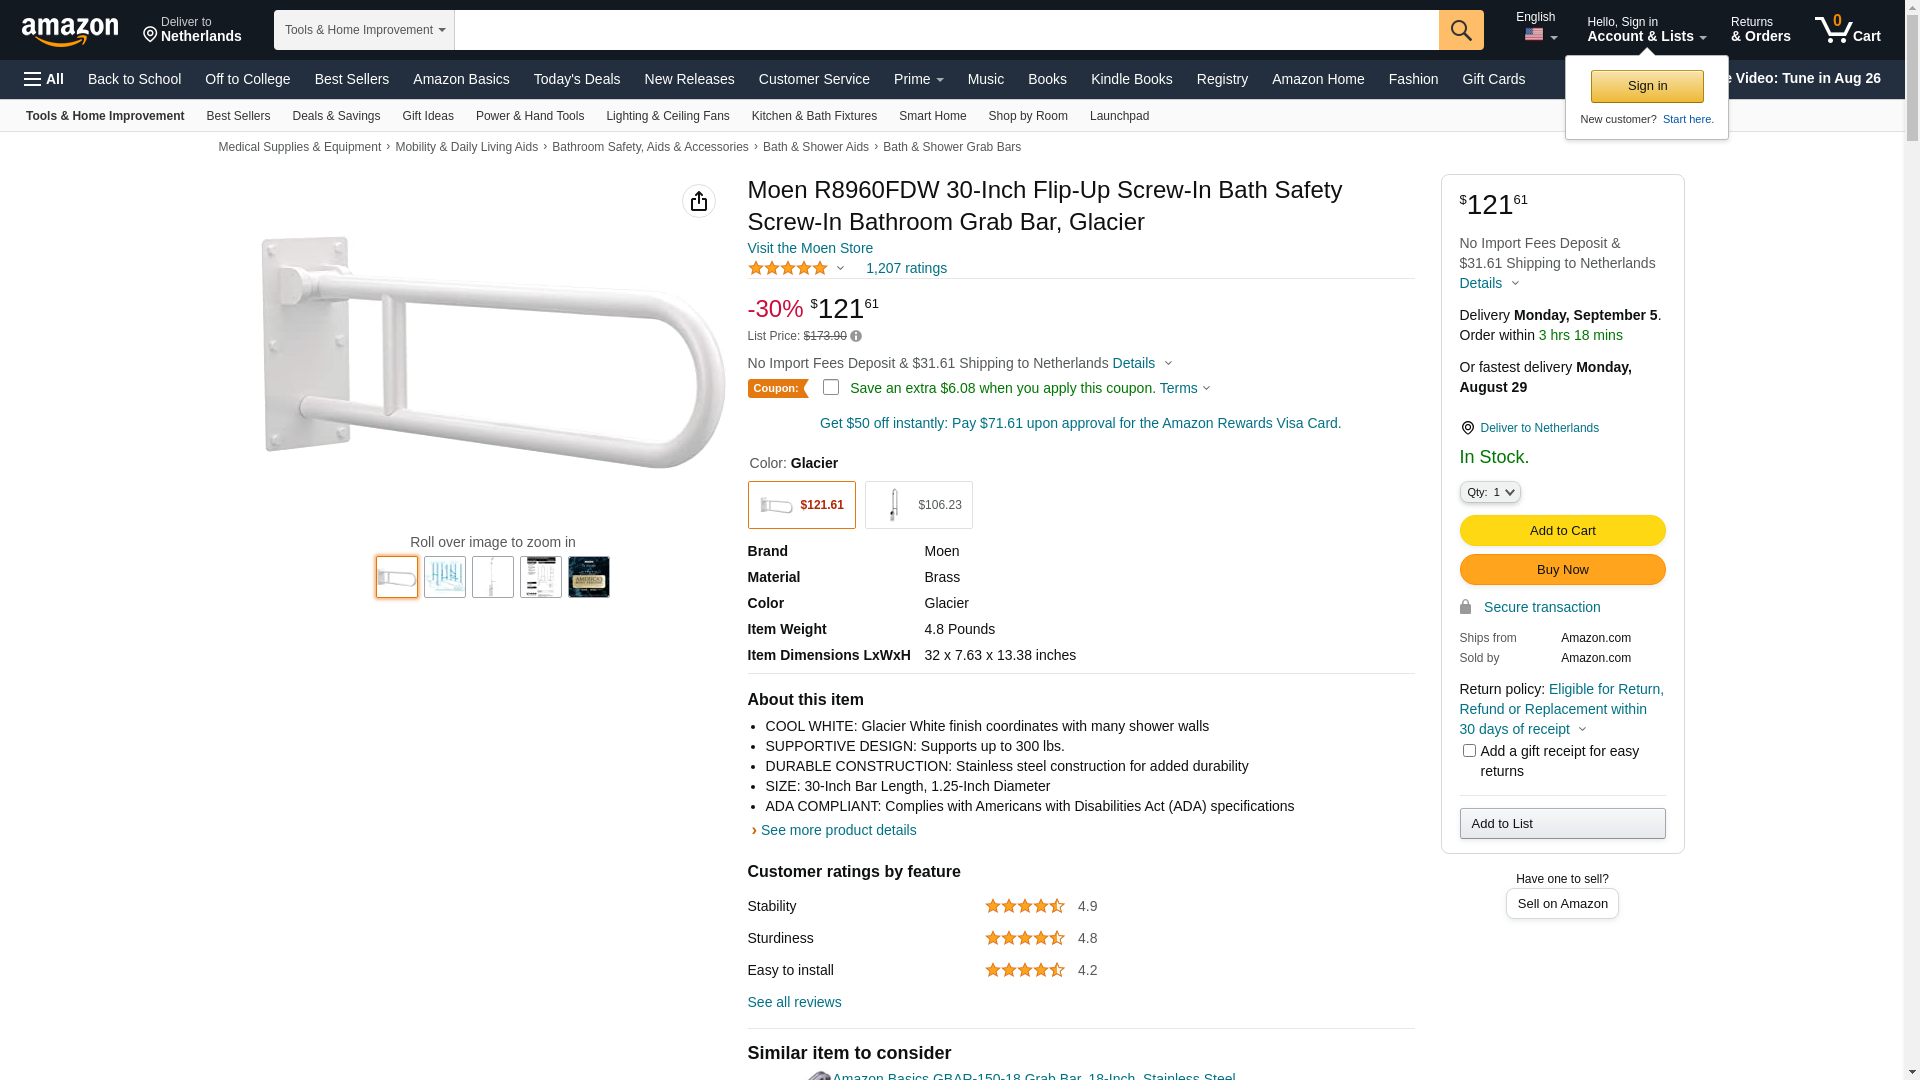Select Smart Home in the subnav
The width and height of the screenshot is (1920, 1080).
(932, 116)
